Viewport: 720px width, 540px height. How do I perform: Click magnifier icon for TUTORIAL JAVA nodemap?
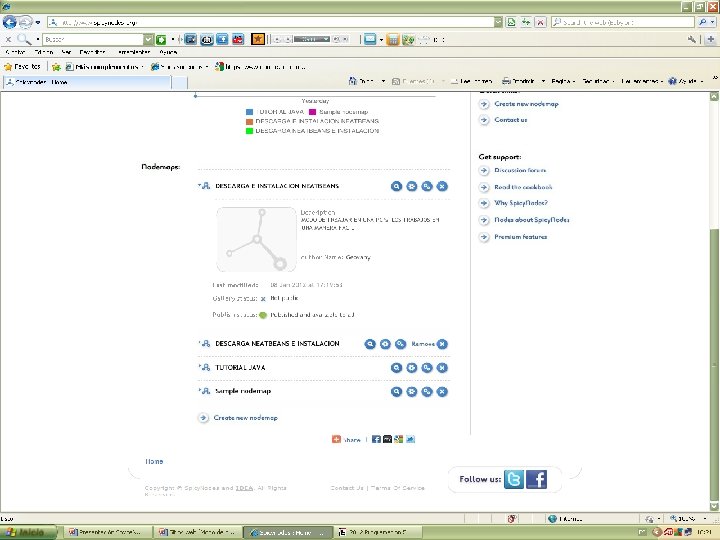[396, 368]
